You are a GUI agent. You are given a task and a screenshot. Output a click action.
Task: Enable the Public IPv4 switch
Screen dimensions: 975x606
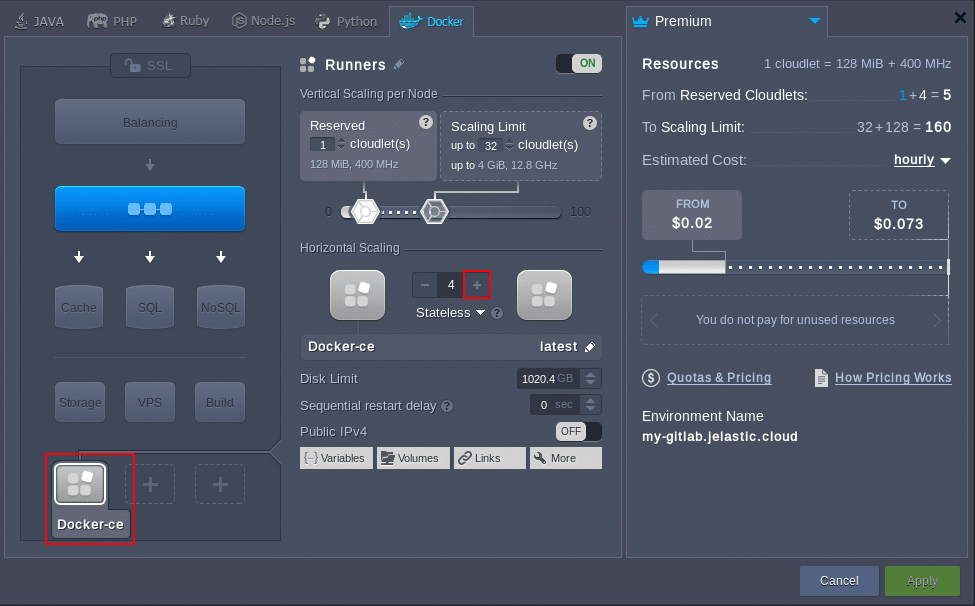point(579,431)
